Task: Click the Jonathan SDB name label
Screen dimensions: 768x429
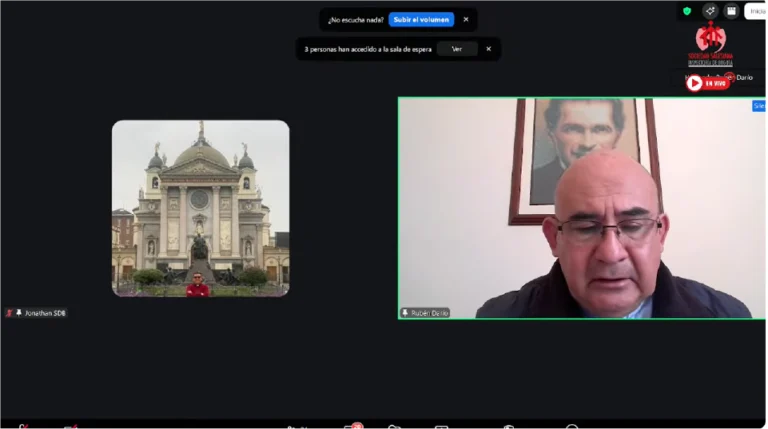Action: coord(45,313)
